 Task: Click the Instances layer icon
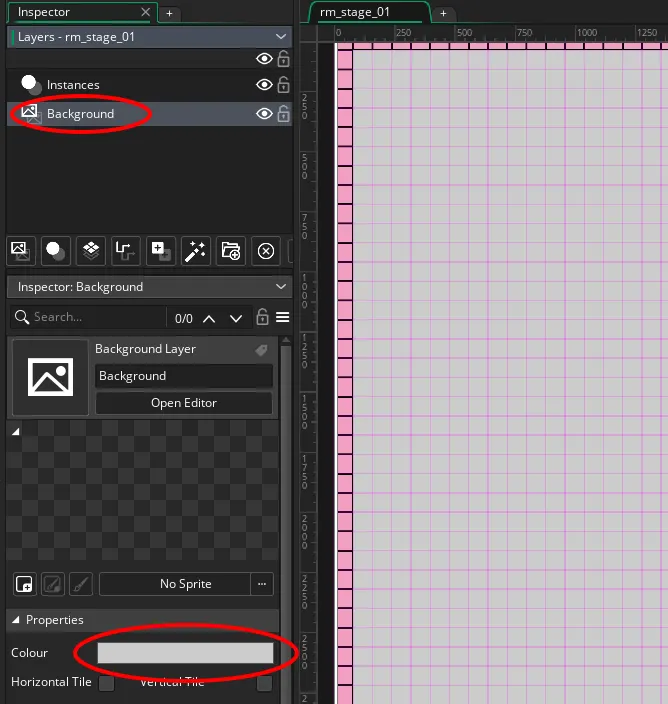click(31, 84)
